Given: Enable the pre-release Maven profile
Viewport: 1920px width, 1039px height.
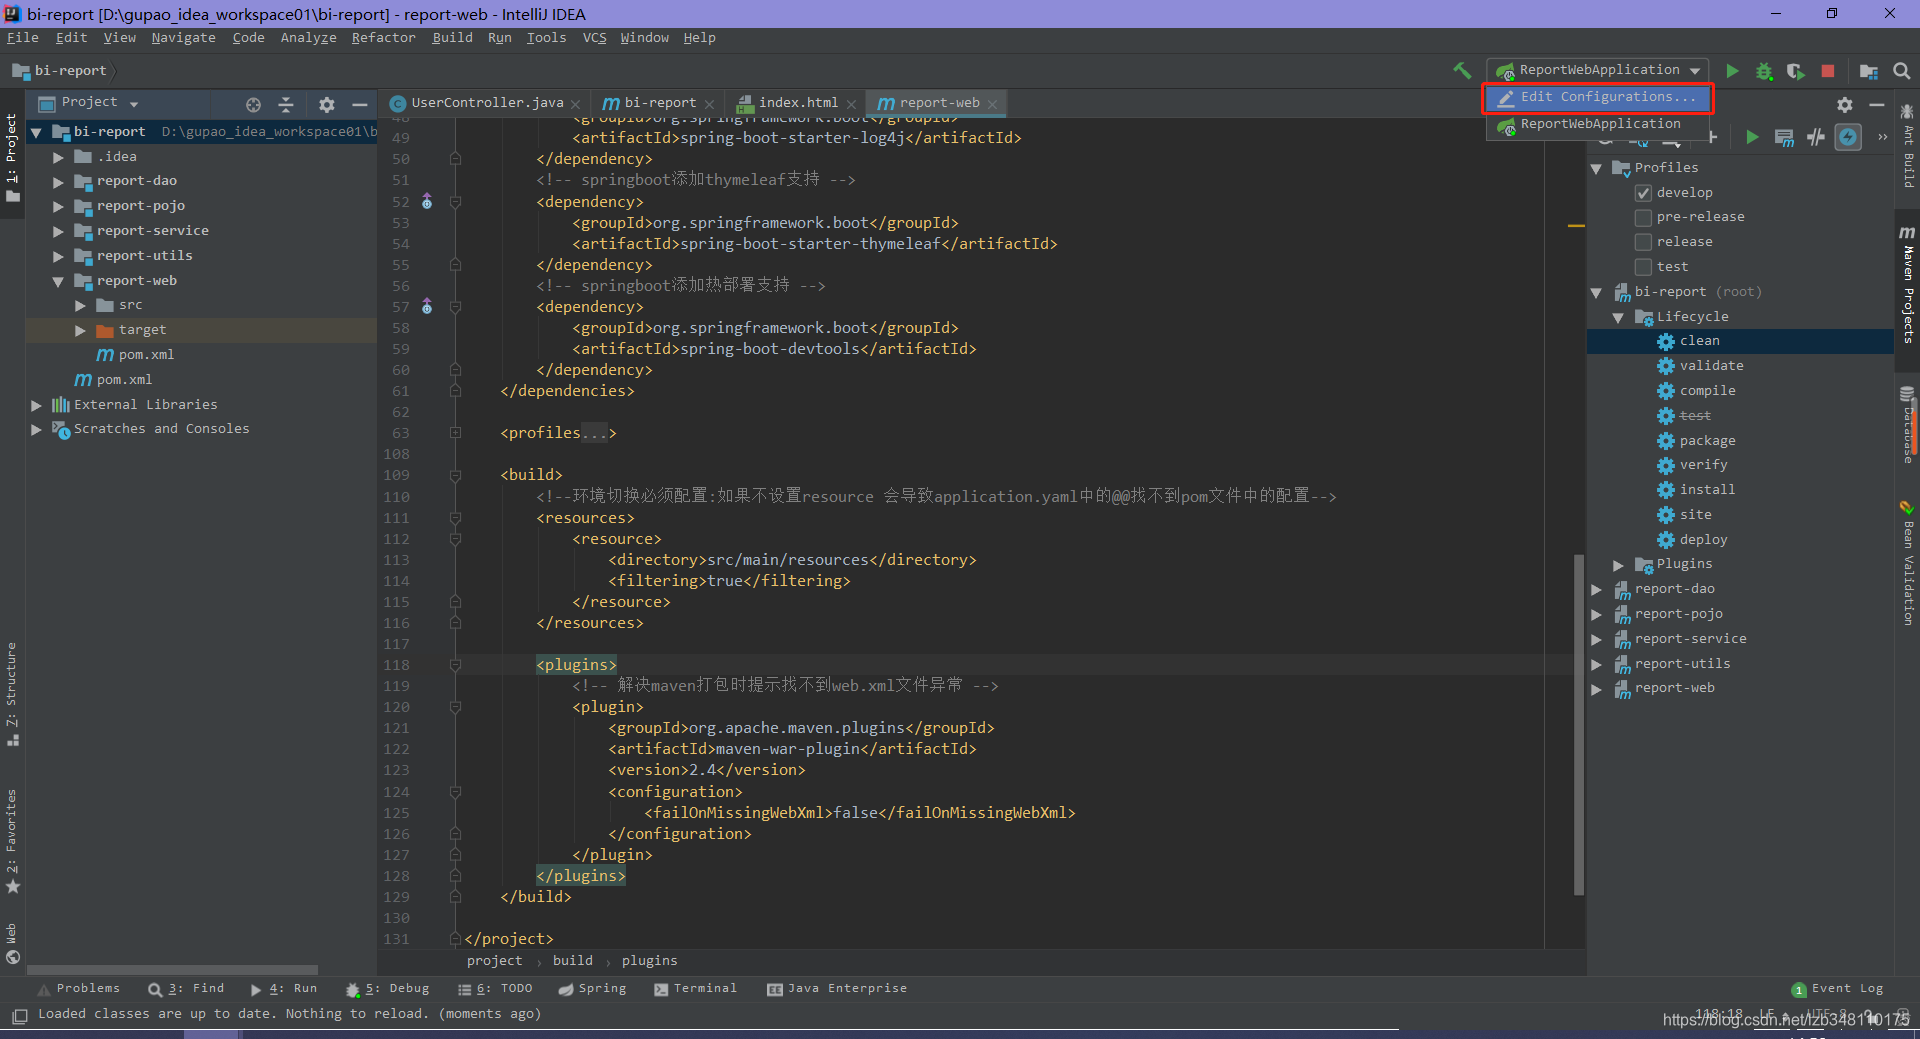Looking at the screenshot, I should [x=1643, y=217].
